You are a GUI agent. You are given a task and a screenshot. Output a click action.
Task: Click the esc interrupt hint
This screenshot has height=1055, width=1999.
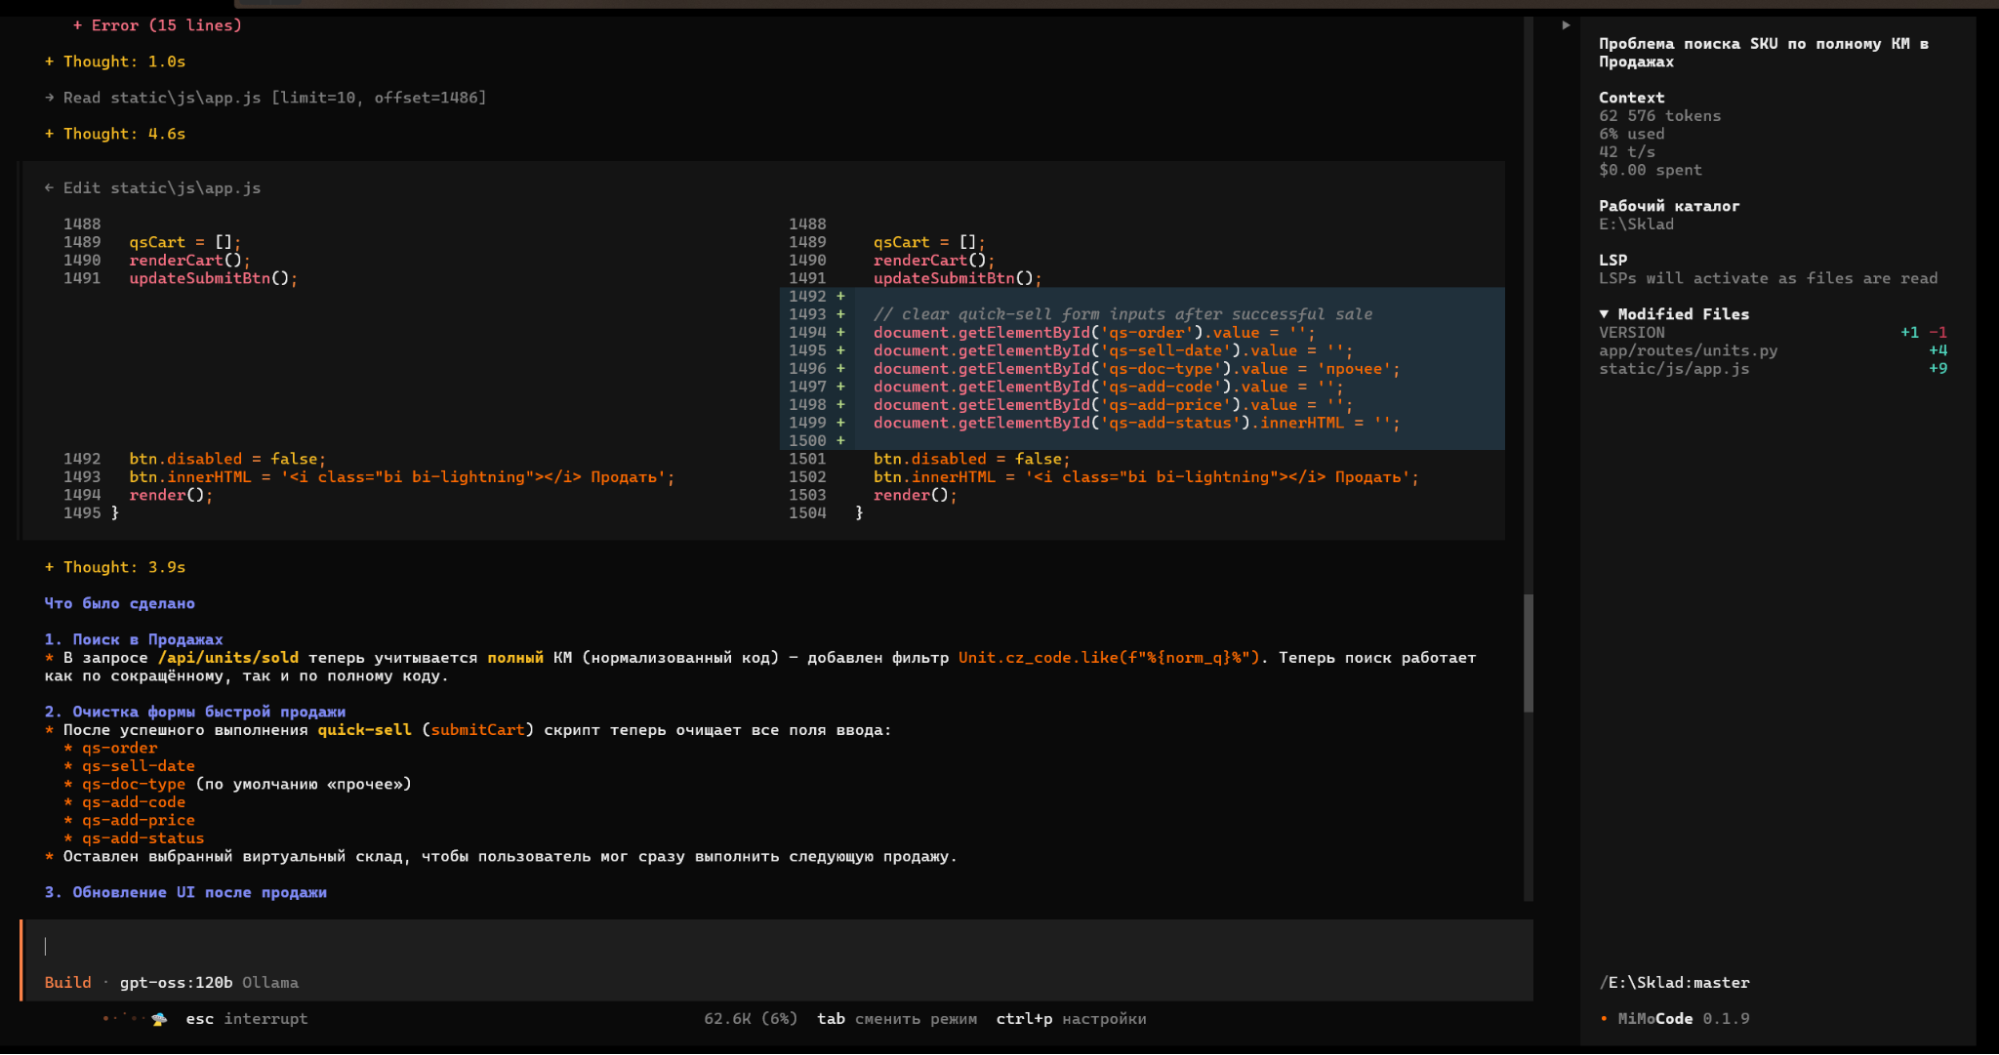click(246, 1019)
